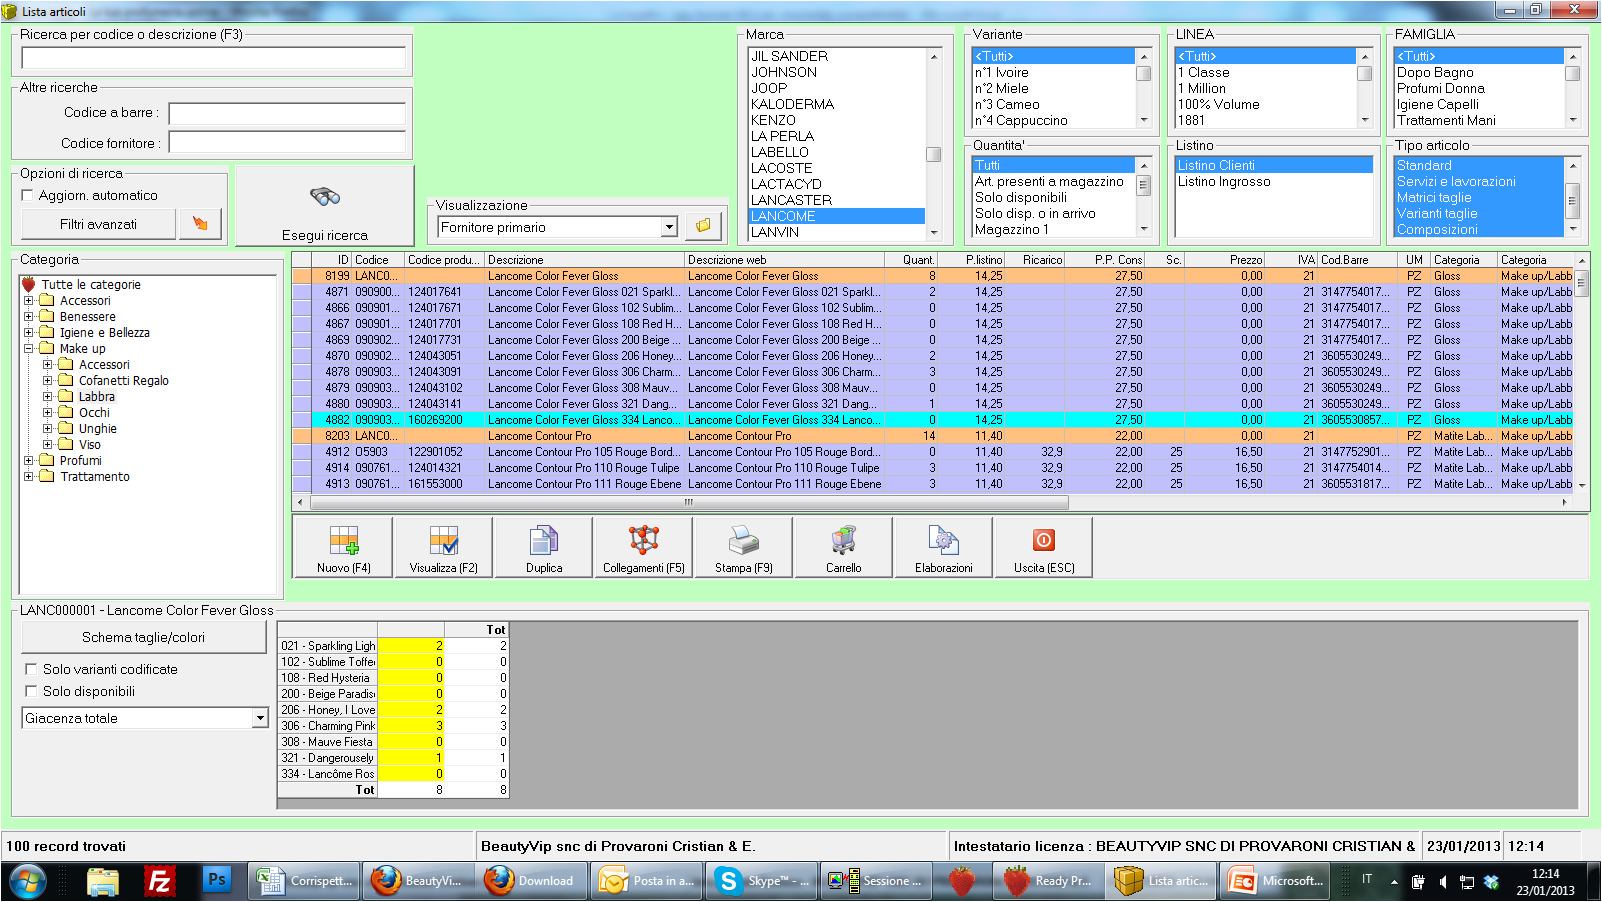Tick the Solo varianti codificate checkbox
The width and height of the screenshot is (1602, 902).
coord(31,669)
